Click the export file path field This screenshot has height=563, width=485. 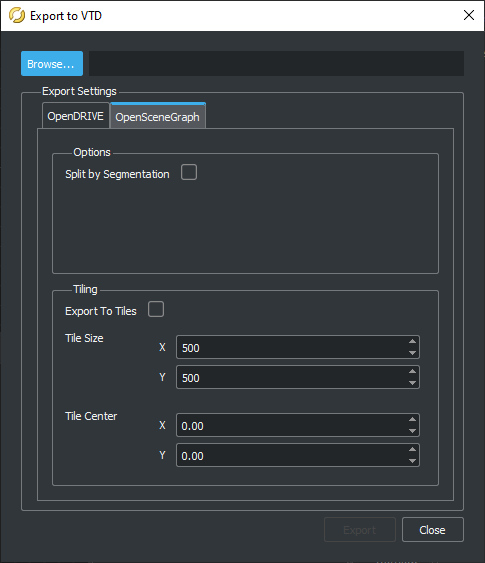point(276,64)
